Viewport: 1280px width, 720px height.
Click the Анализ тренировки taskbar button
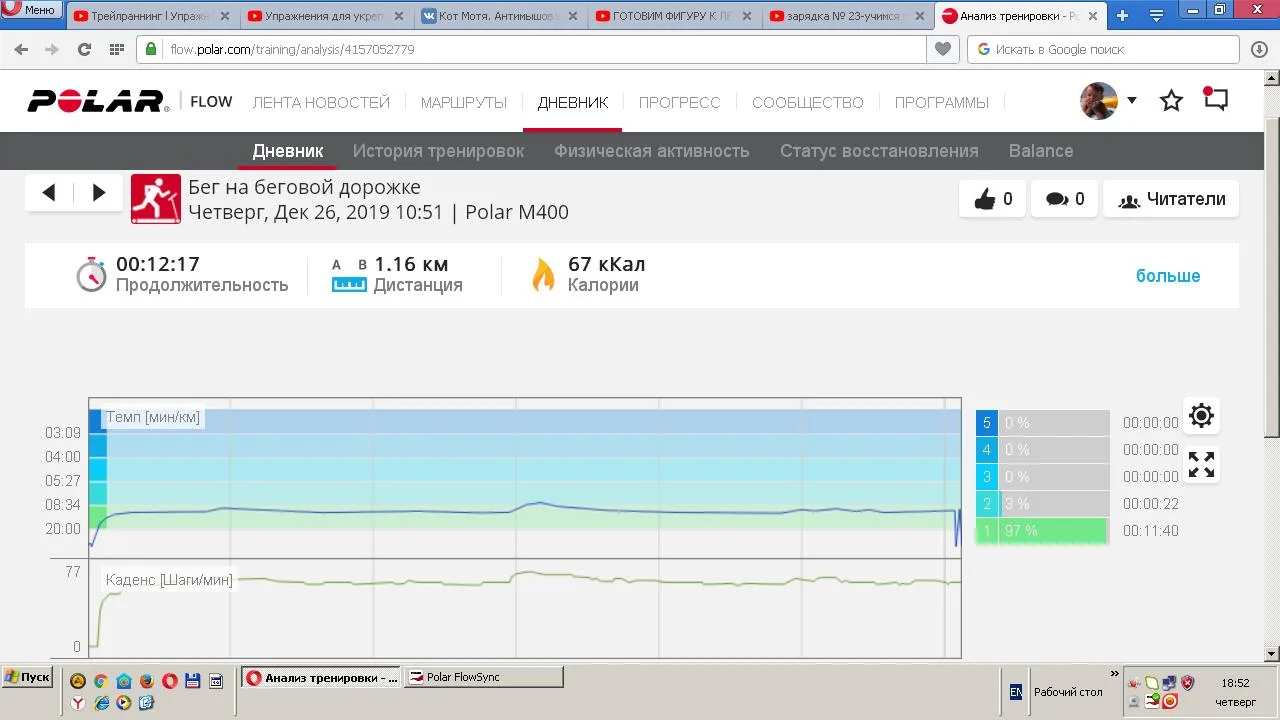(321, 677)
